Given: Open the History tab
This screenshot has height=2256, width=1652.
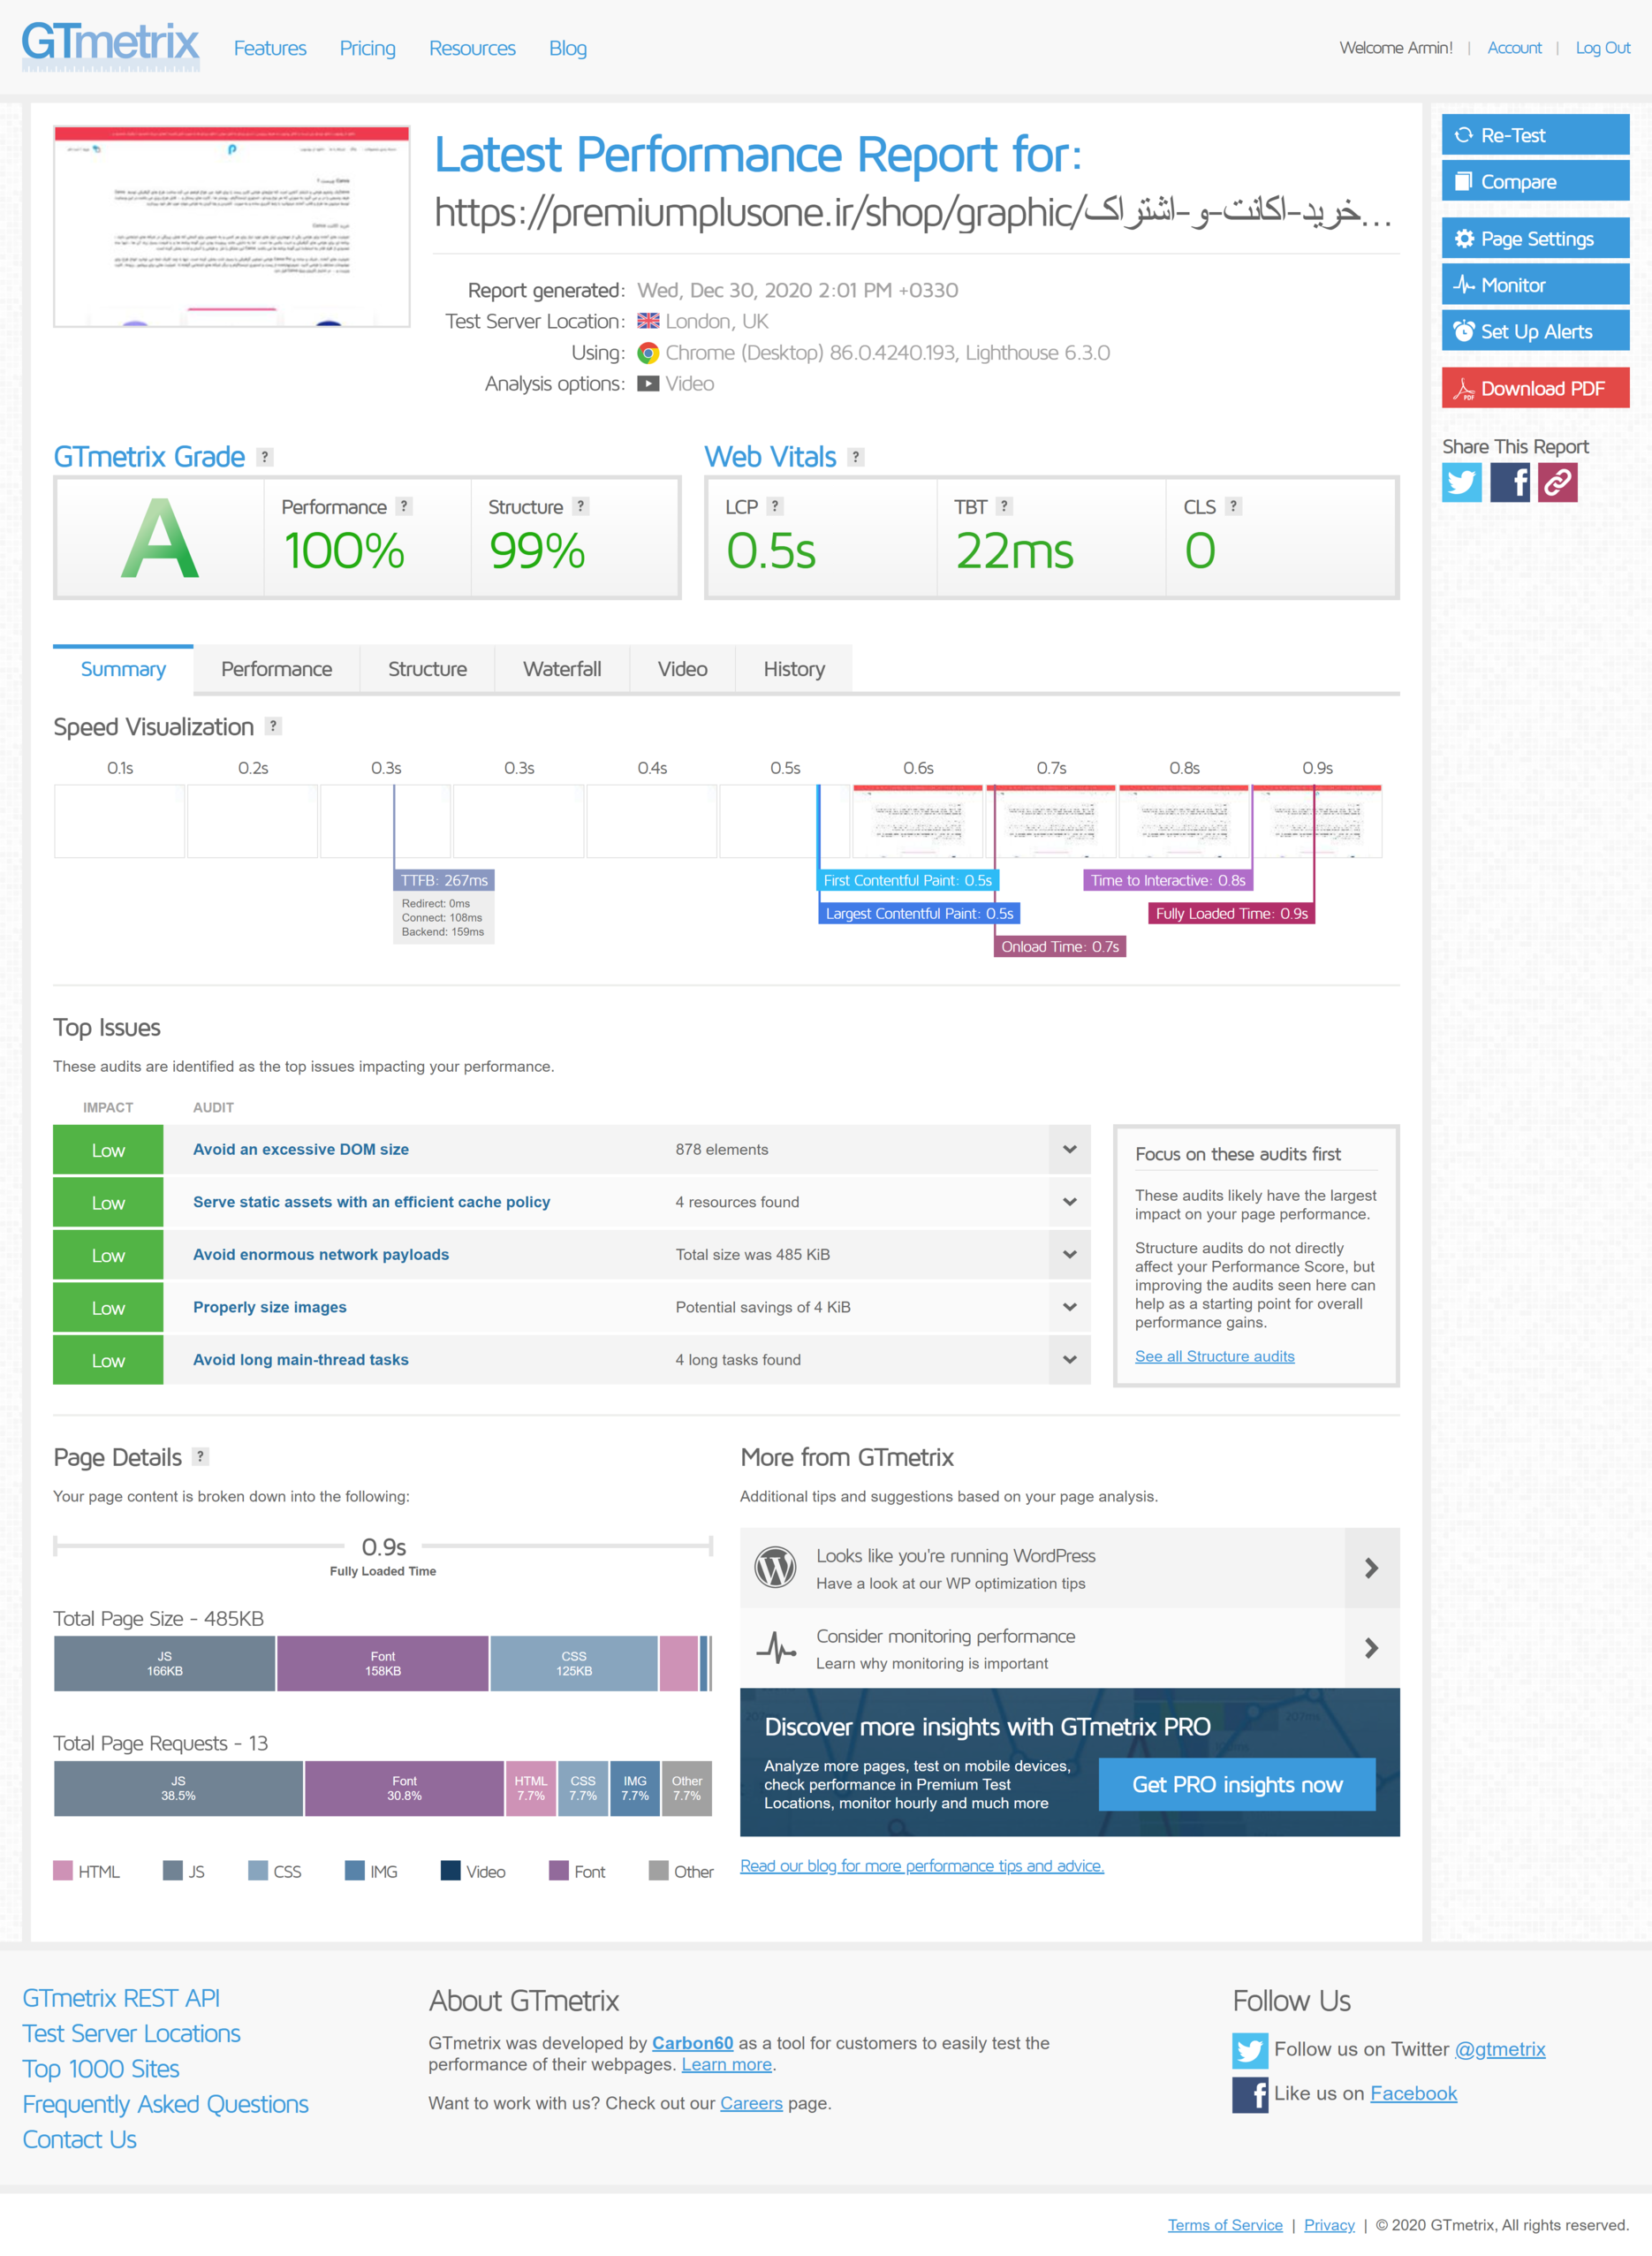Looking at the screenshot, I should coord(794,669).
